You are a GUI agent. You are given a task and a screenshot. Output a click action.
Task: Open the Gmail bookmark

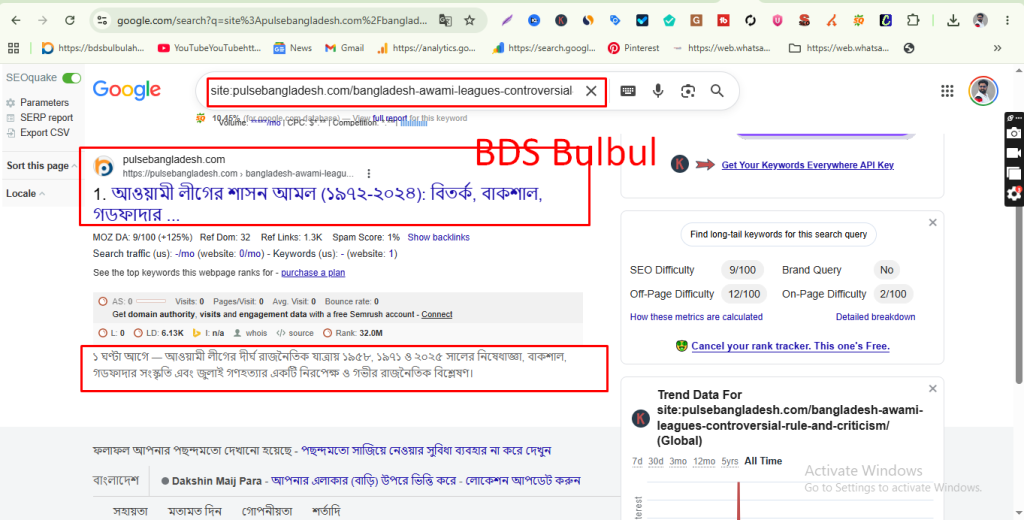point(344,48)
